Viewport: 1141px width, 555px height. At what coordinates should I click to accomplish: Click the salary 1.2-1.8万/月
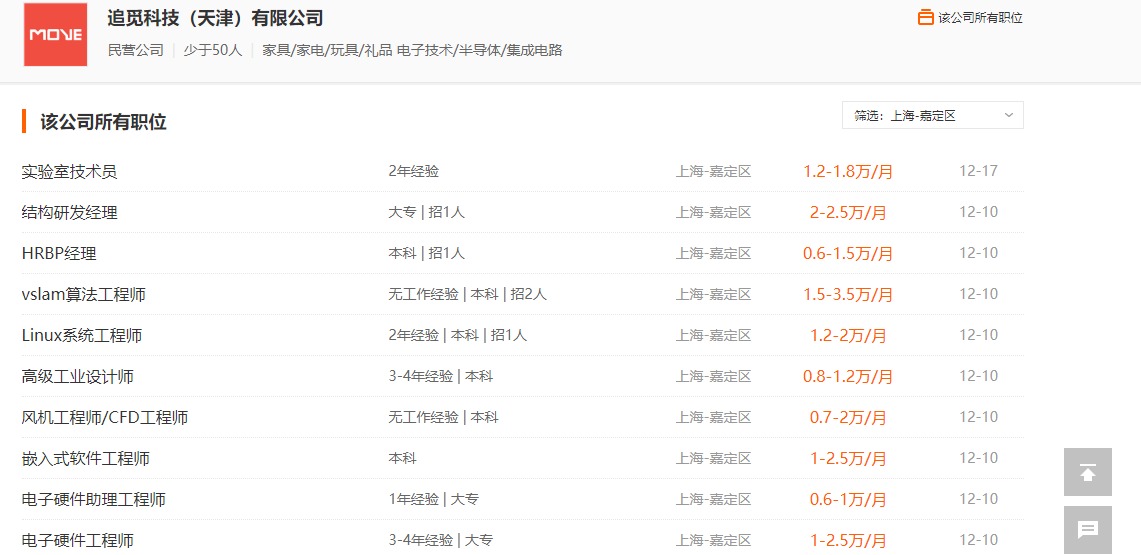[x=848, y=172]
